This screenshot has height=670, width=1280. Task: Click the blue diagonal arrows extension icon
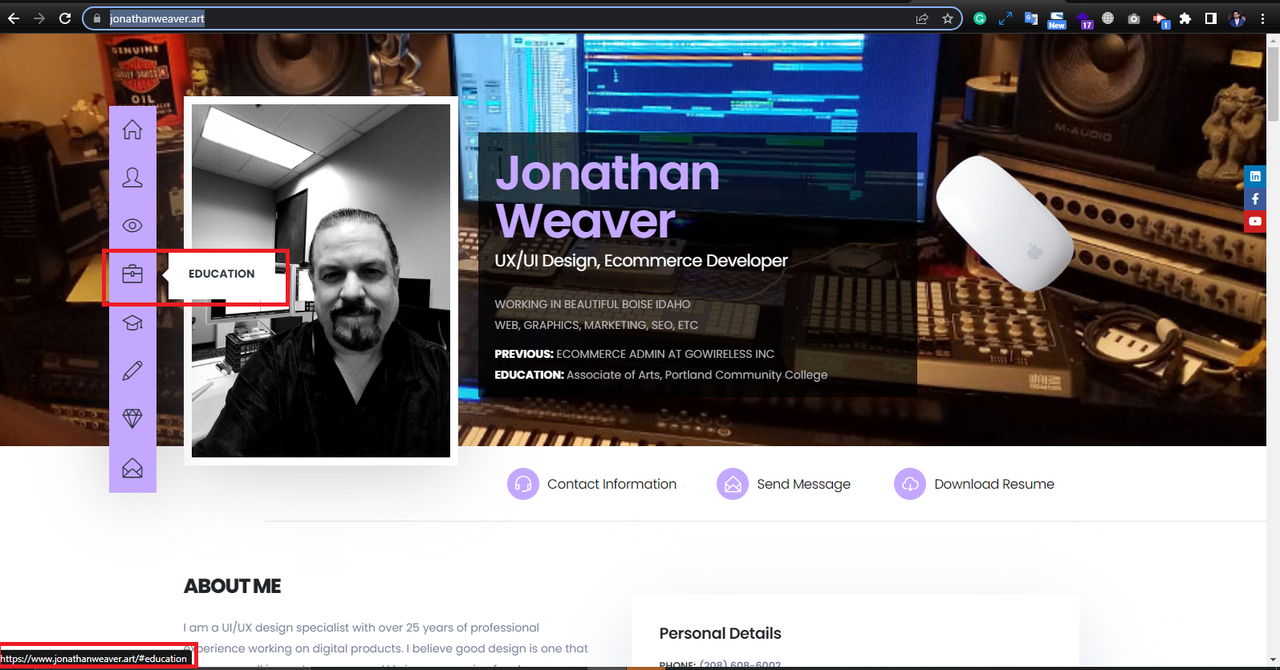coord(1006,18)
